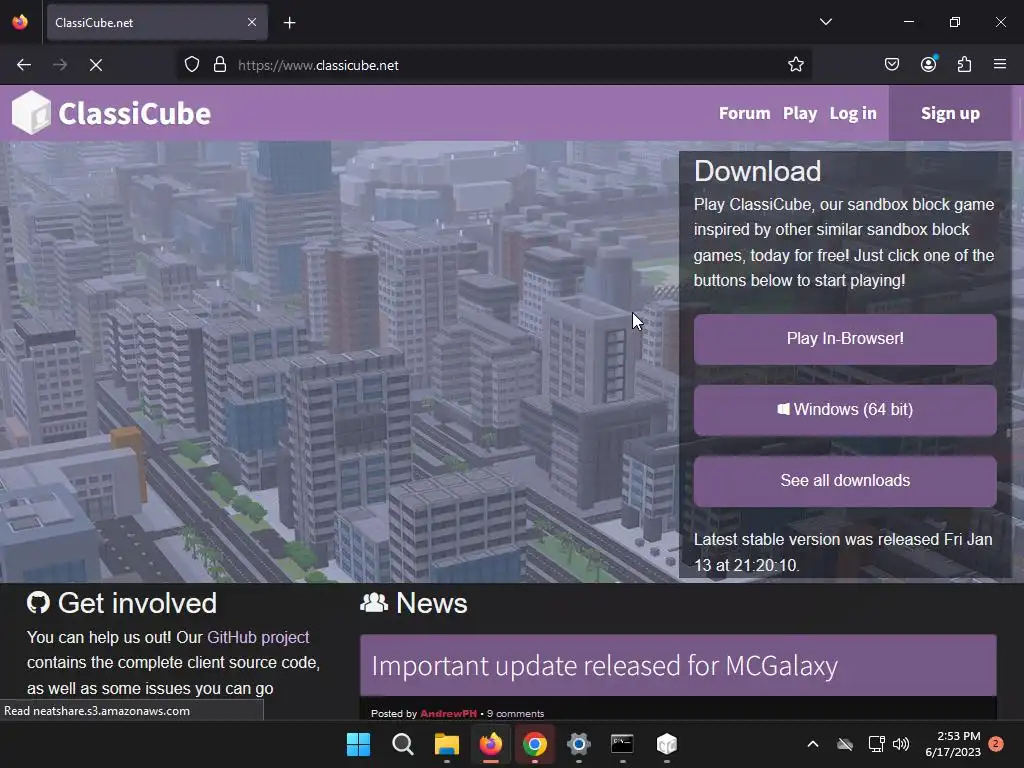Open the volume speaker tray icon
1024x768 pixels.
[901, 744]
